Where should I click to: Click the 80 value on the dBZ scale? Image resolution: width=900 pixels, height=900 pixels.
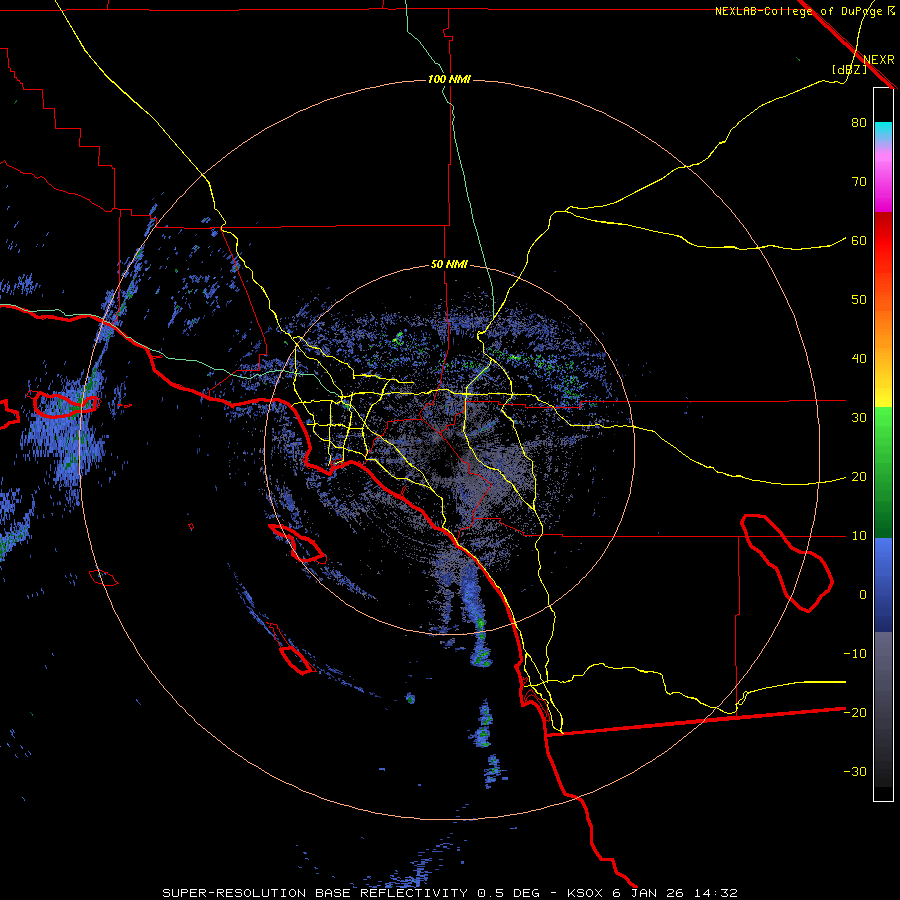tap(859, 123)
